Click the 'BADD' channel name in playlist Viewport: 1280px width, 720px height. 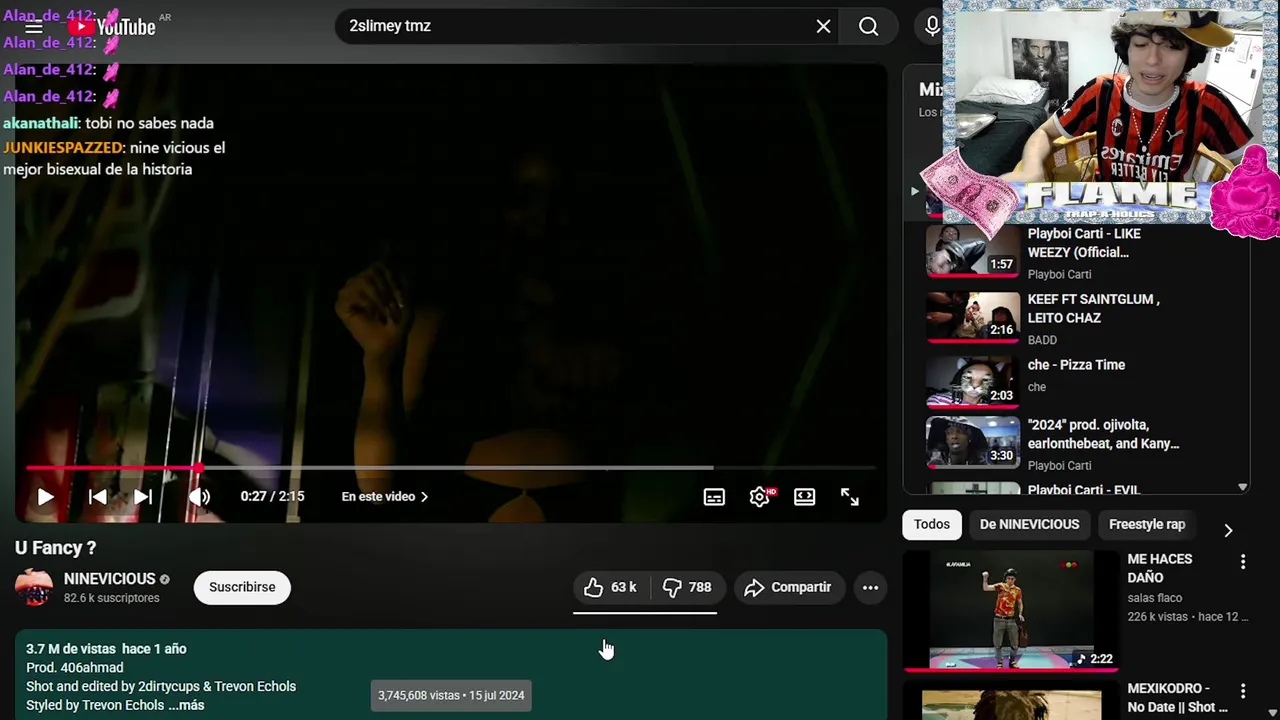[1042, 340]
